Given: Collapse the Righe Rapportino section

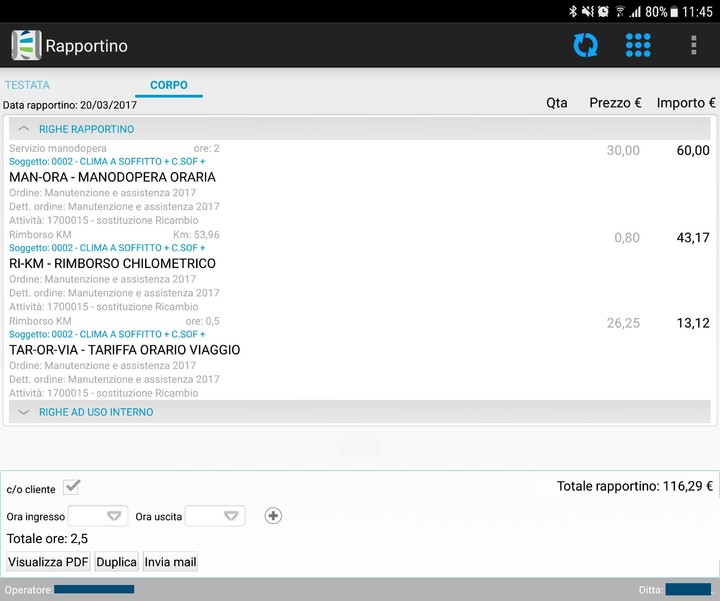Looking at the screenshot, I should (24, 129).
